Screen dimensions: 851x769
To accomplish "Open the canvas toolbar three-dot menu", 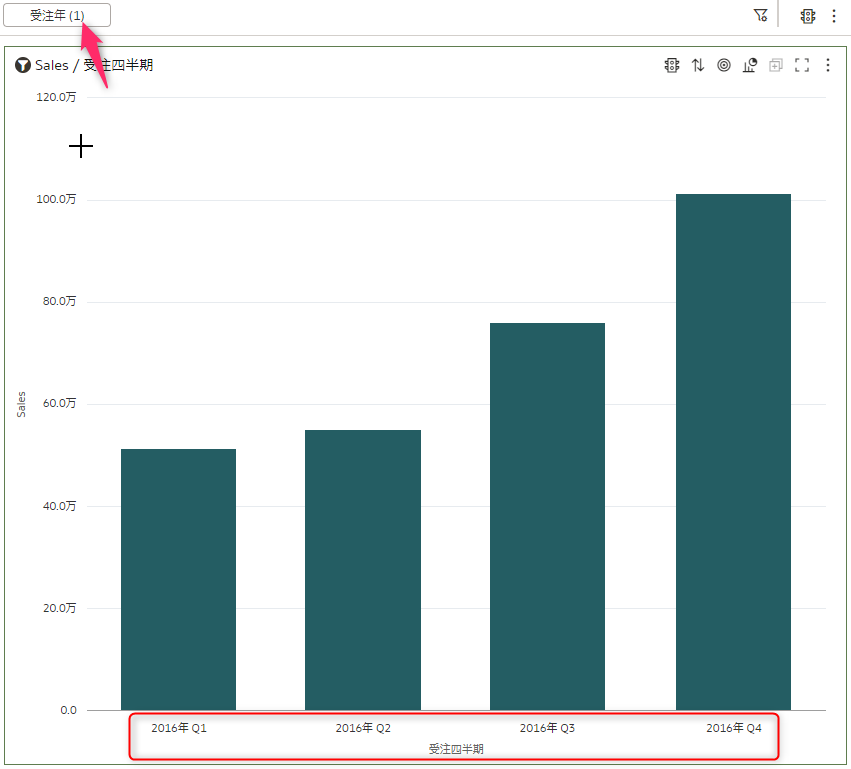I will pos(834,16).
